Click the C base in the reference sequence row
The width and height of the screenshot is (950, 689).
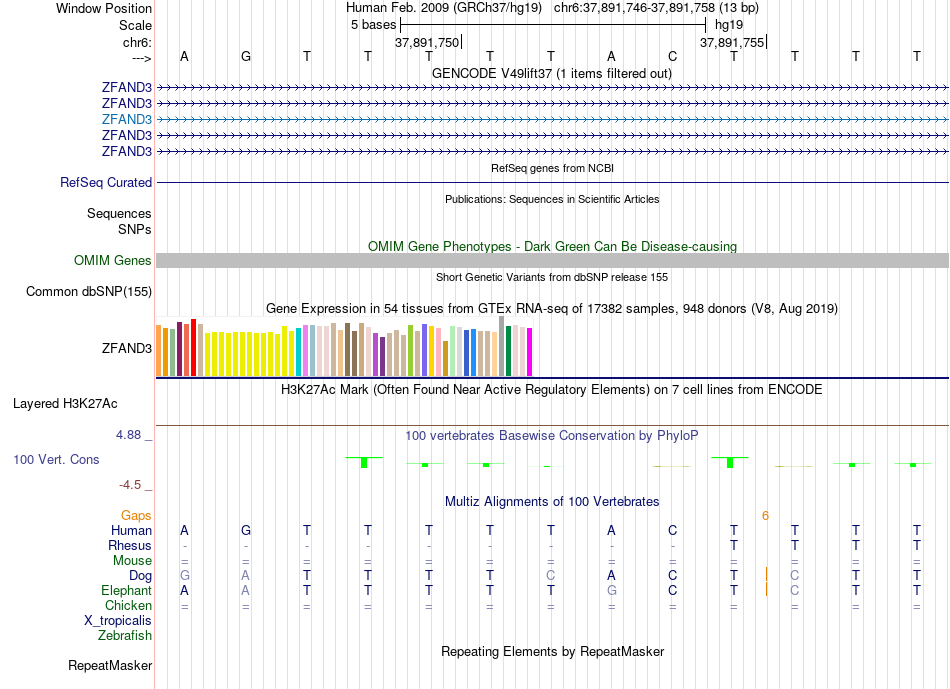[x=673, y=56]
